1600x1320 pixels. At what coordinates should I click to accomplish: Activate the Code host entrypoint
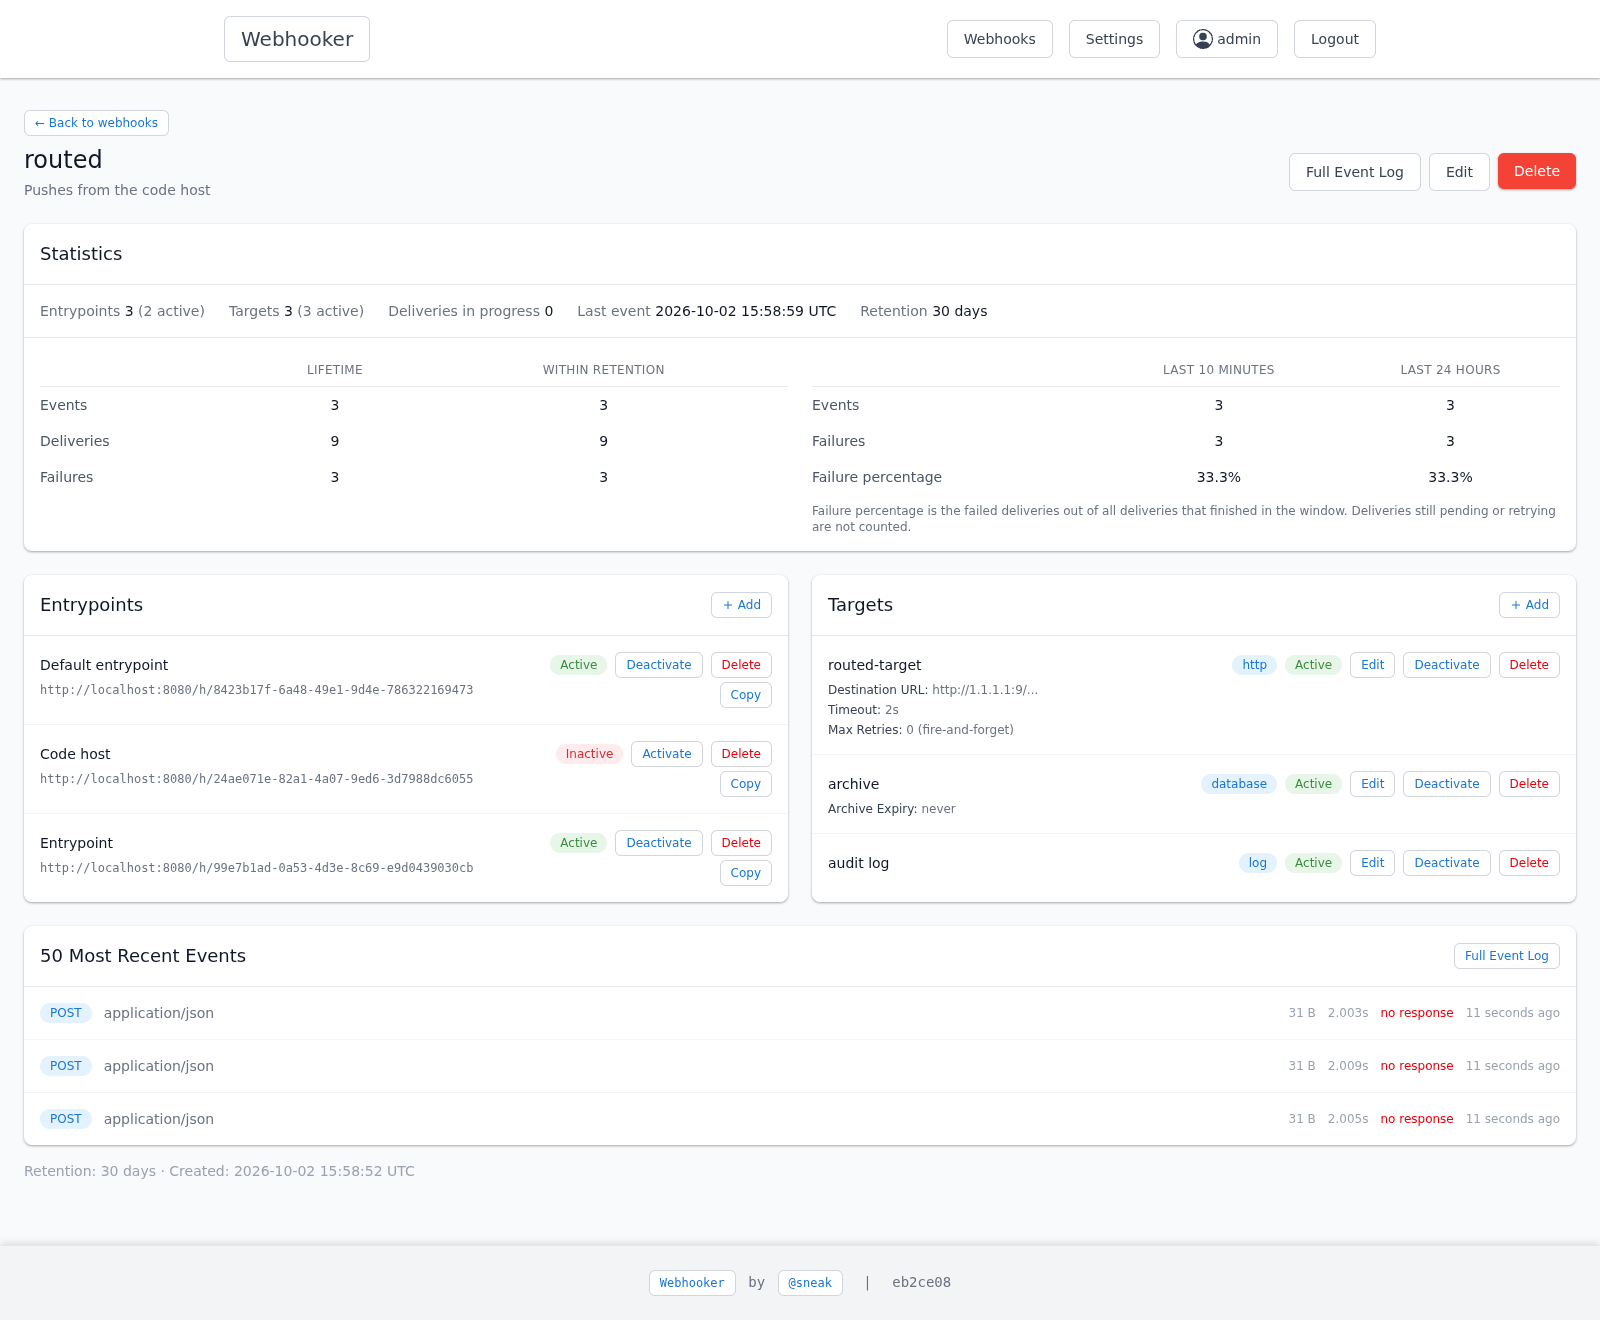point(666,754)
